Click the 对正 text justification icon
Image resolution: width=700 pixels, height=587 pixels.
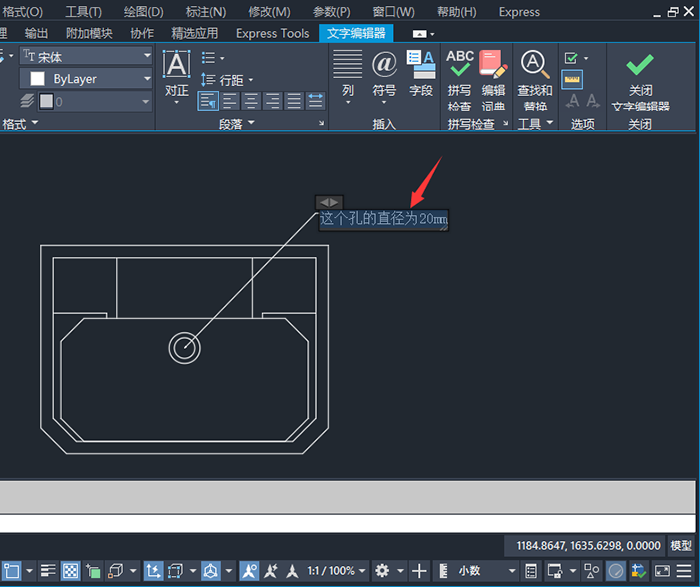pyautogui.click(x=176, y=66)
